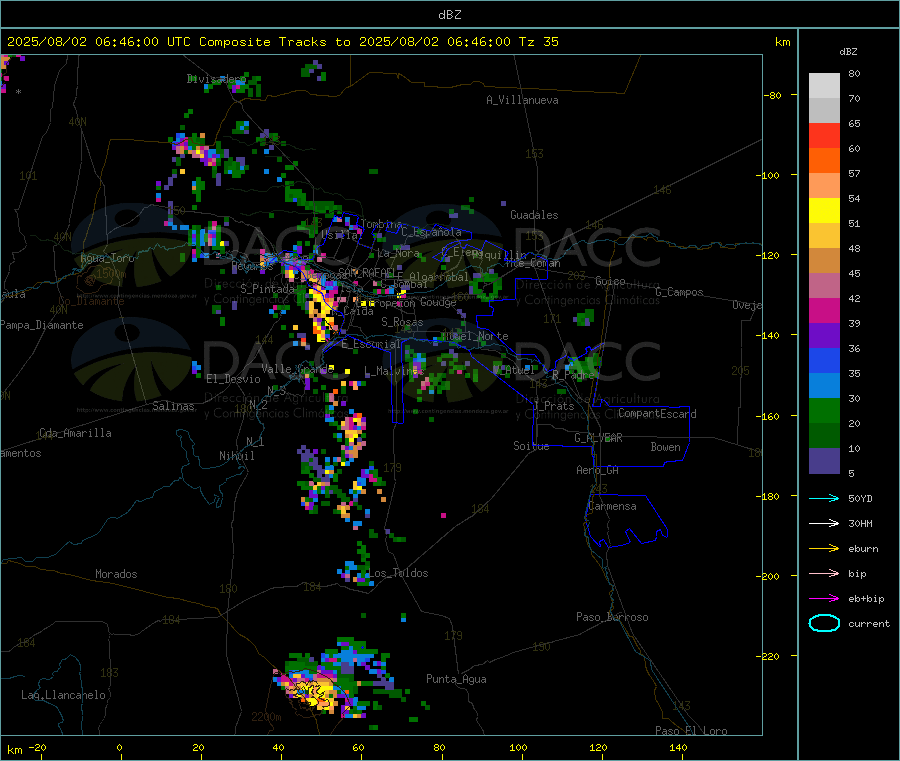
Task: Click the Lag.Llancanelo map label
Action: [63, 696]
